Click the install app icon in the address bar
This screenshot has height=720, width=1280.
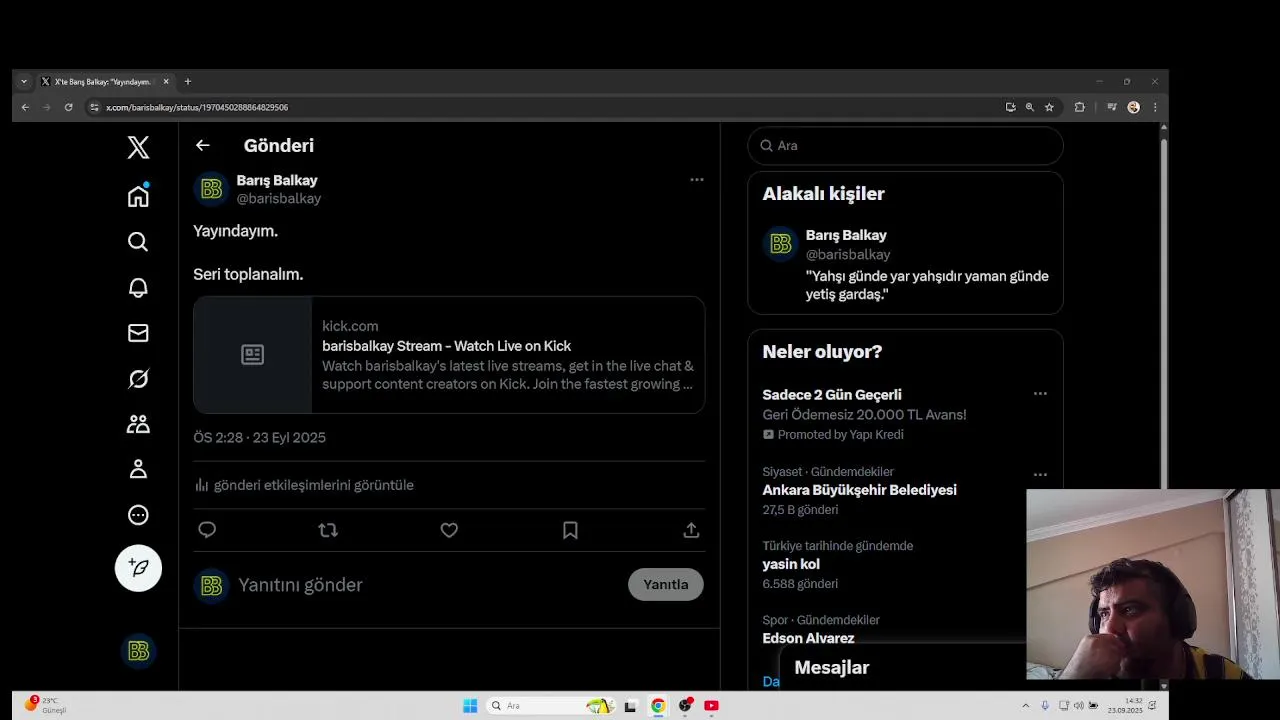click(1010, 107)
